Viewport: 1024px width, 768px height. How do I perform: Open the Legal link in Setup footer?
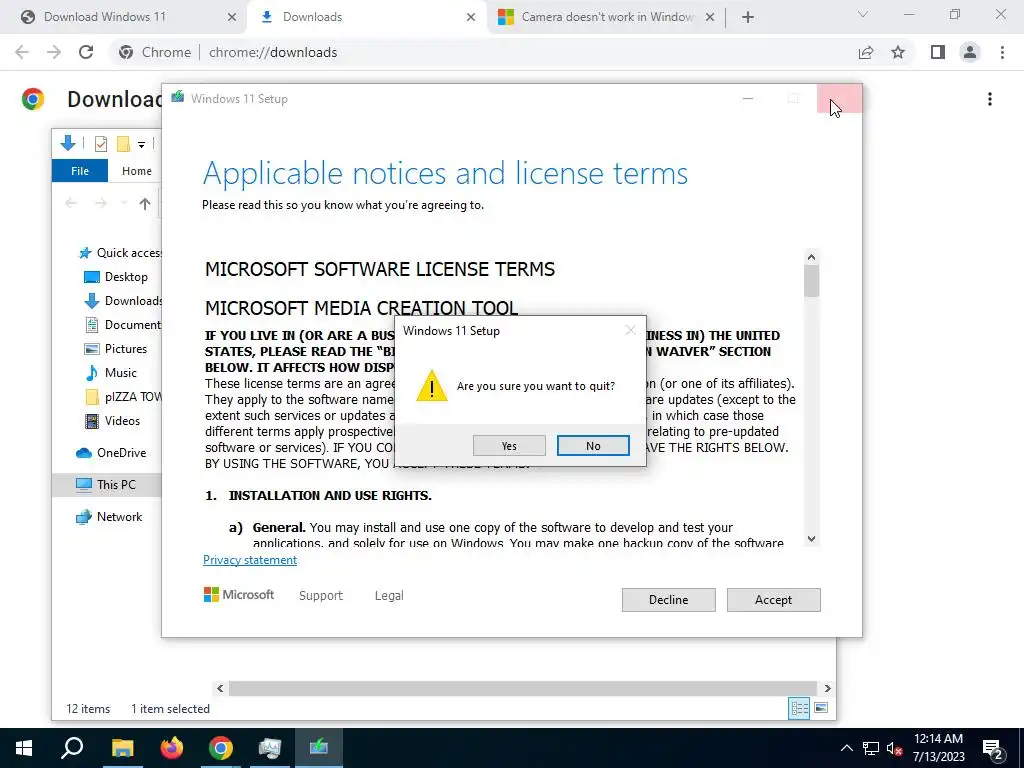pos(389,595)
